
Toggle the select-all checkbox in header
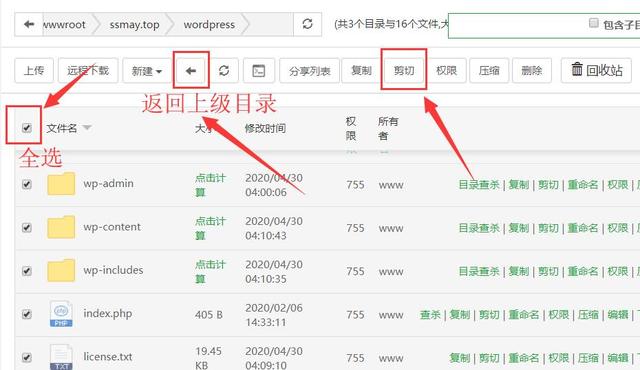[x=27, y=128]
